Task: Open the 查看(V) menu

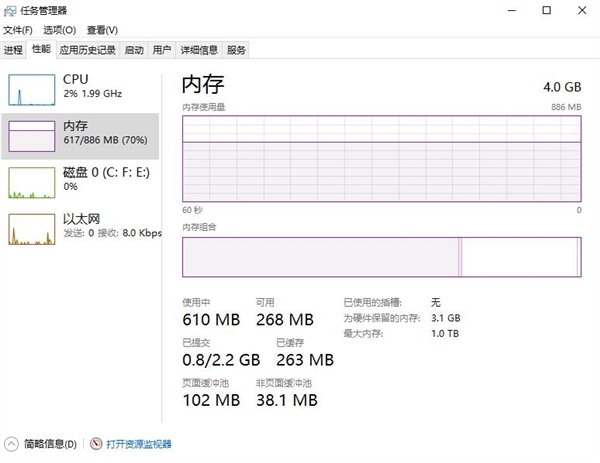Action: coord(101,30)
